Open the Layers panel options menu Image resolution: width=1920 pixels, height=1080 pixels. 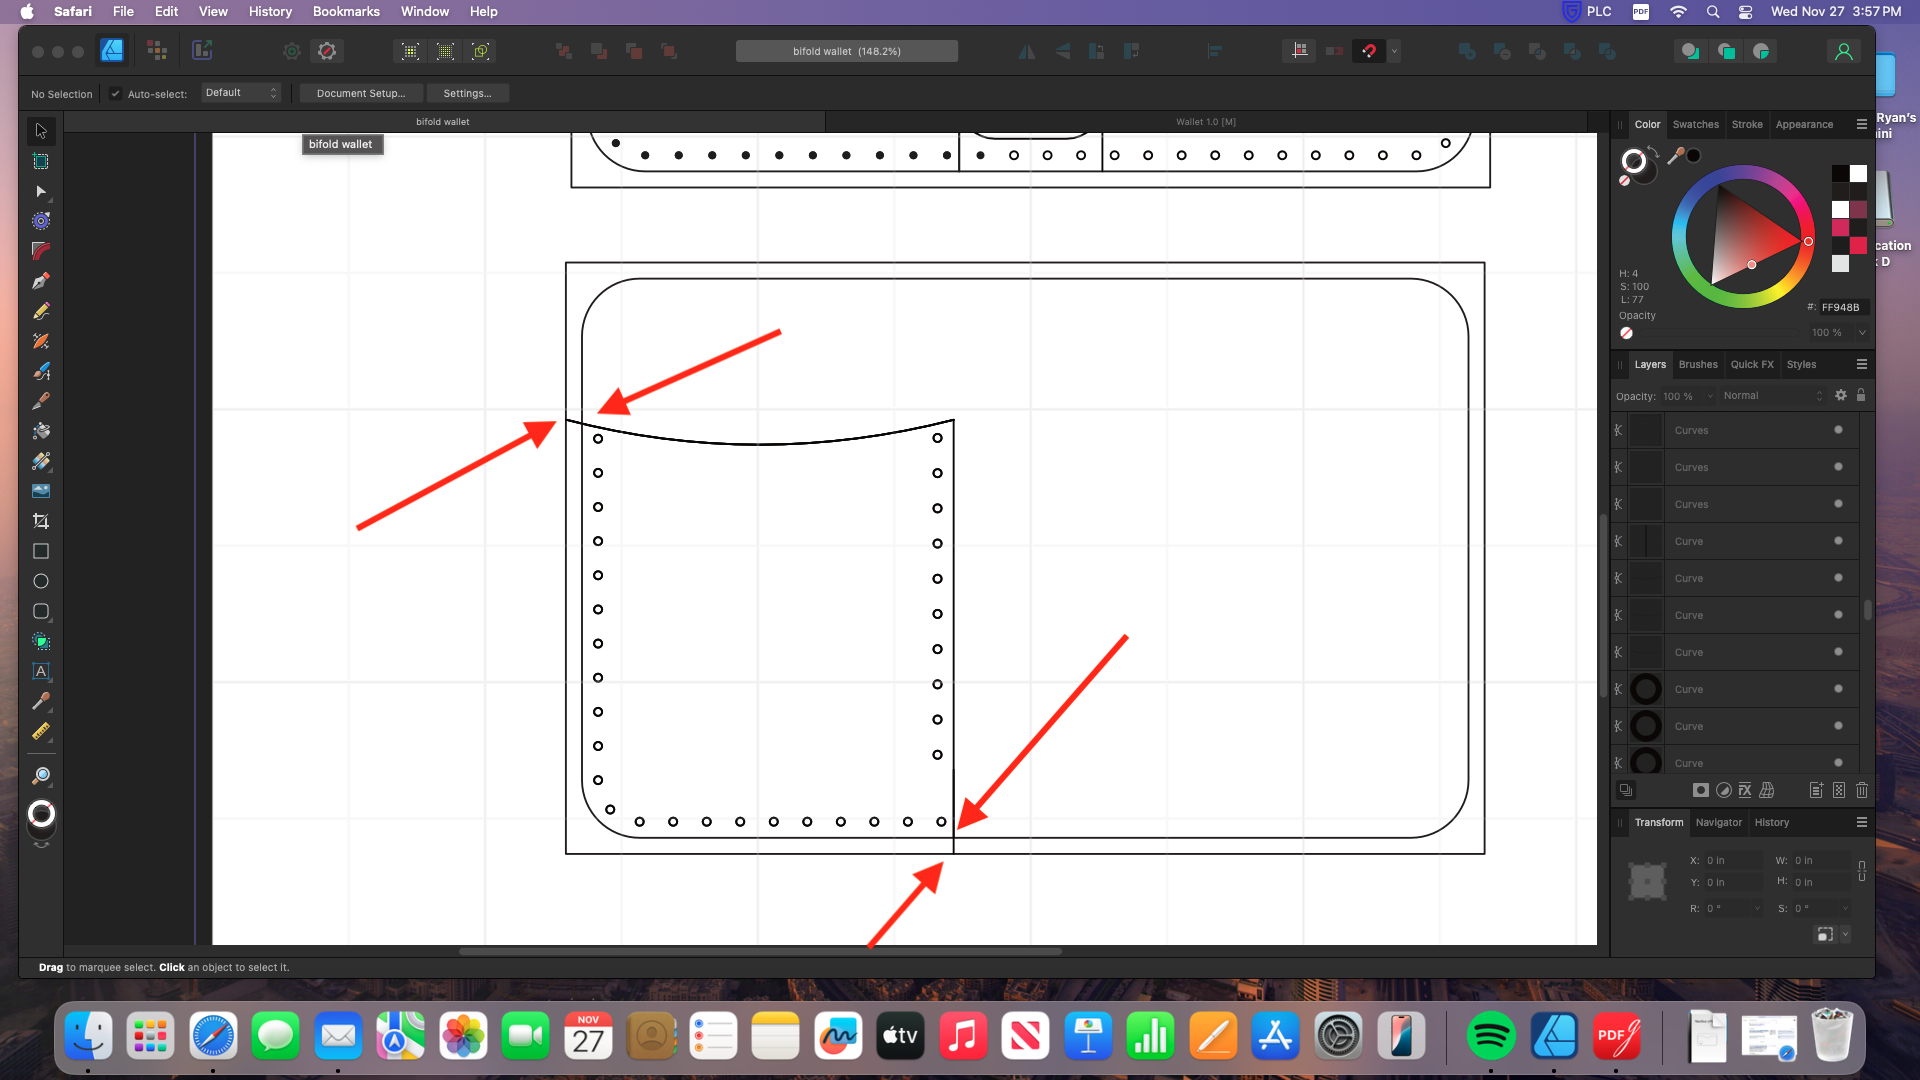[1862, 364]
